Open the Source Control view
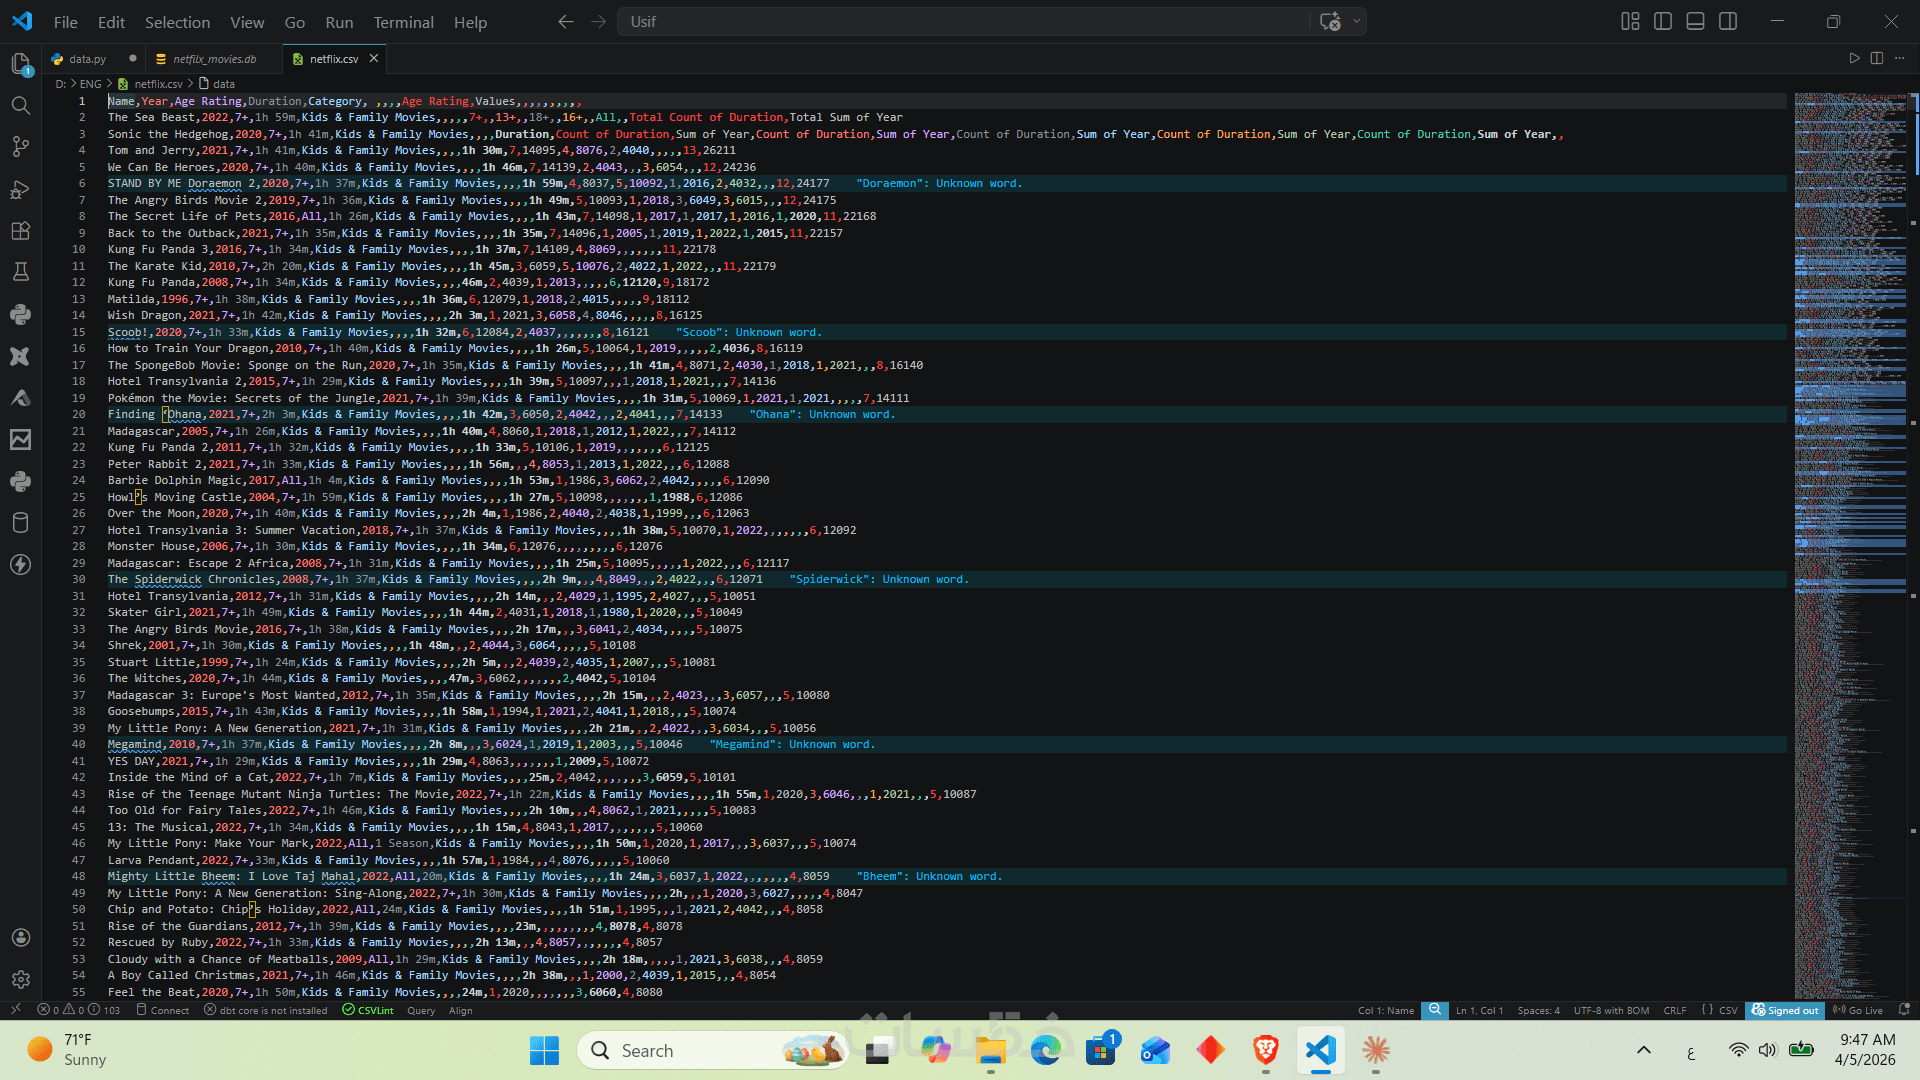Screen dimensions: 1920x1080 (x=20, y=147)
